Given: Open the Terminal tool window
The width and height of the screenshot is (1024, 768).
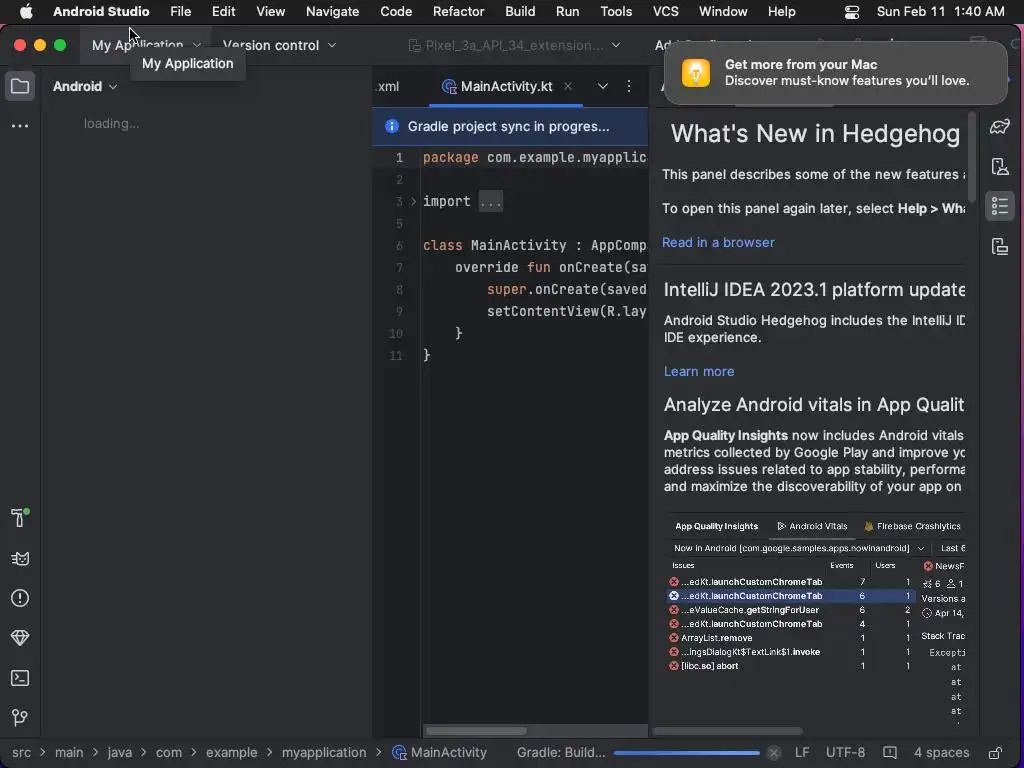Looking at the screenshot, I should (x=20, y=678).
